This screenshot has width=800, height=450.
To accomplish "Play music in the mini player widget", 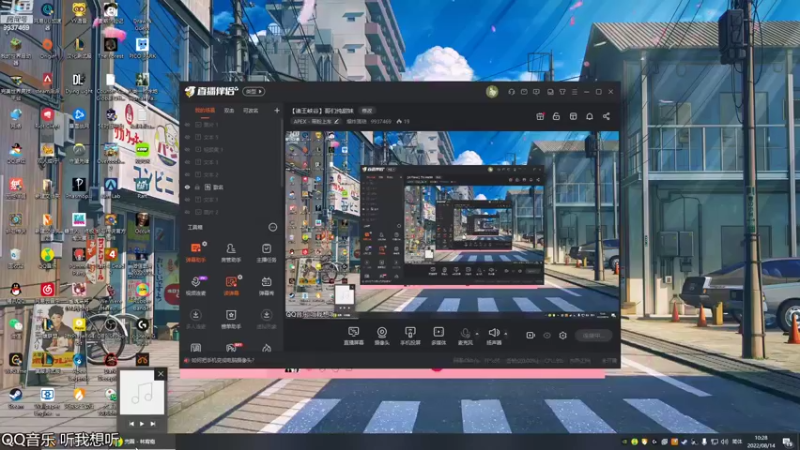I will tap(142, 424).
